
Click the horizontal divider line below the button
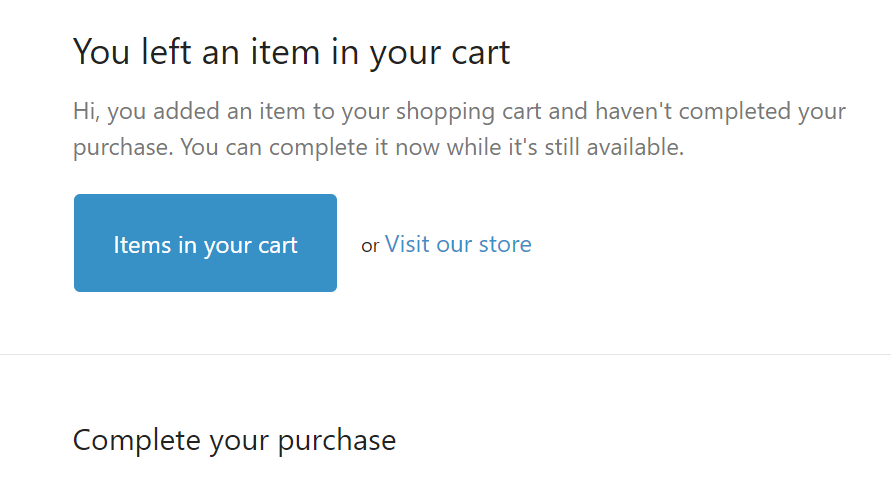coord(445,354)
